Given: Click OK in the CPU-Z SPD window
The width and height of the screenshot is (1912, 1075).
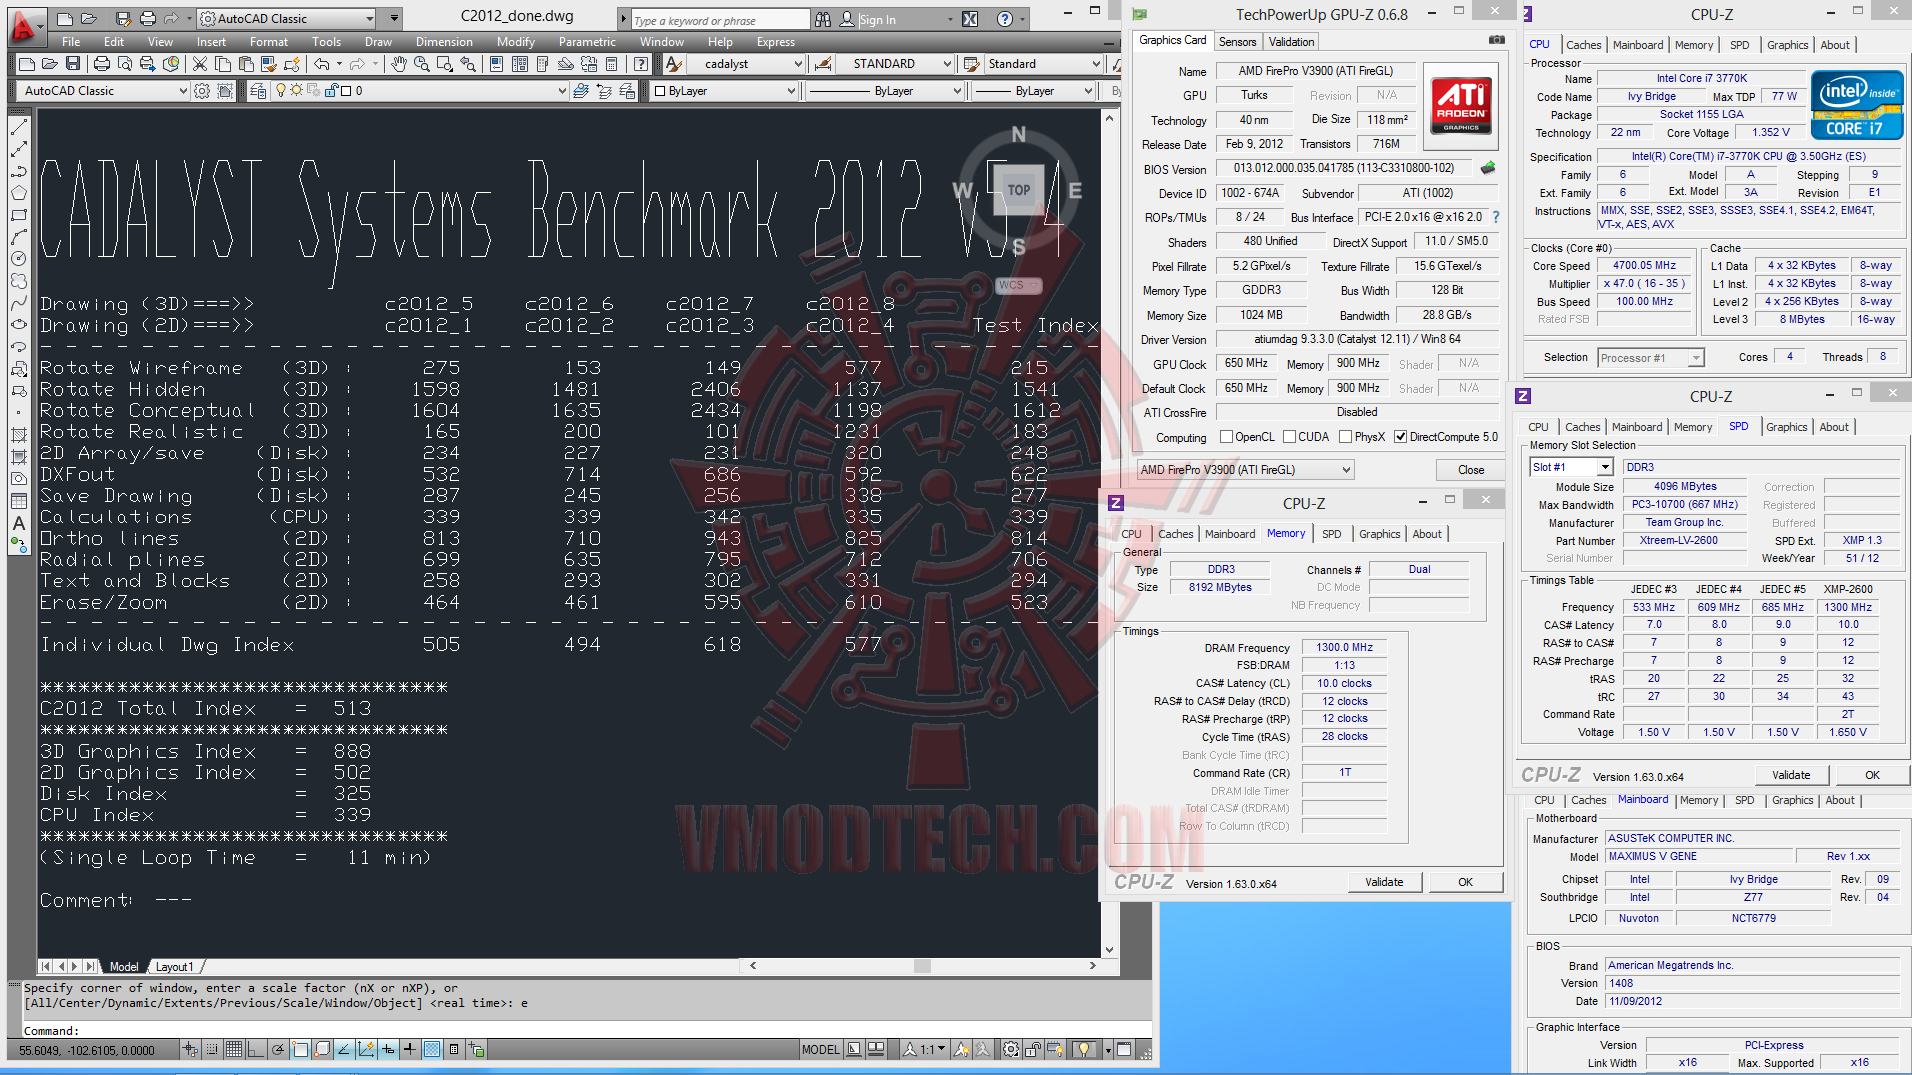Looking at the screenshot, I should point(1872,775).
